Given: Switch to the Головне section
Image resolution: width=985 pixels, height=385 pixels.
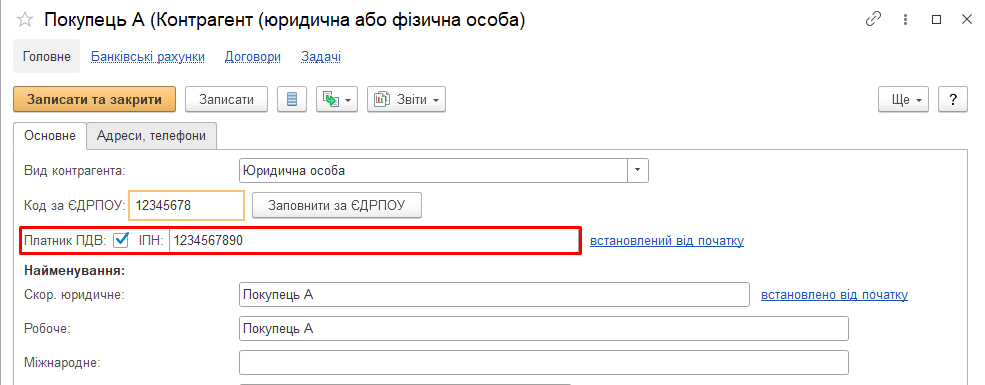Looking at the screenshot, I should pos(46,57).
